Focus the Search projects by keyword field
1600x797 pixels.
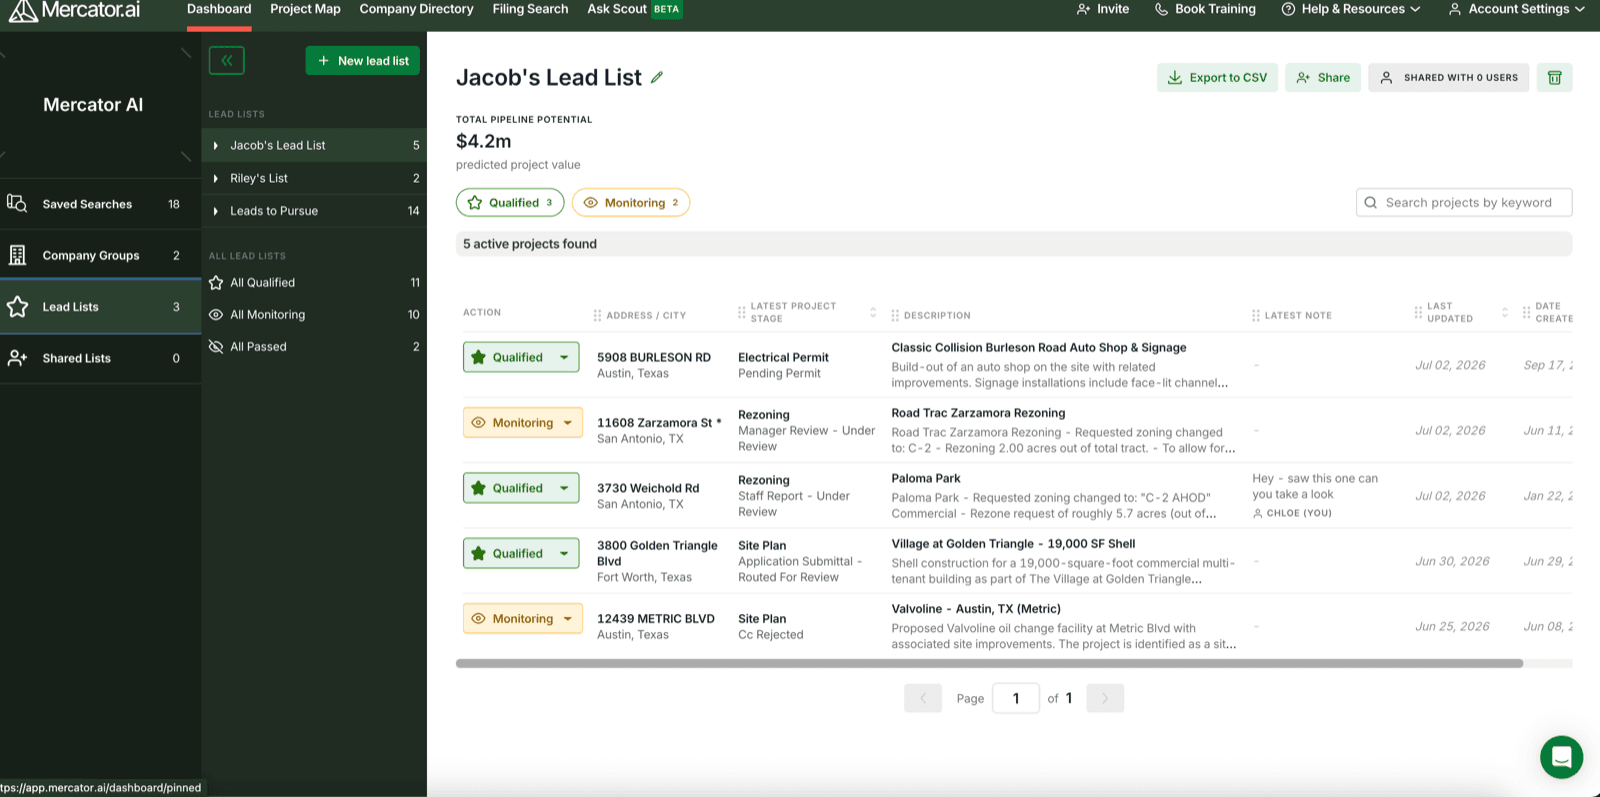[1464, 202]
